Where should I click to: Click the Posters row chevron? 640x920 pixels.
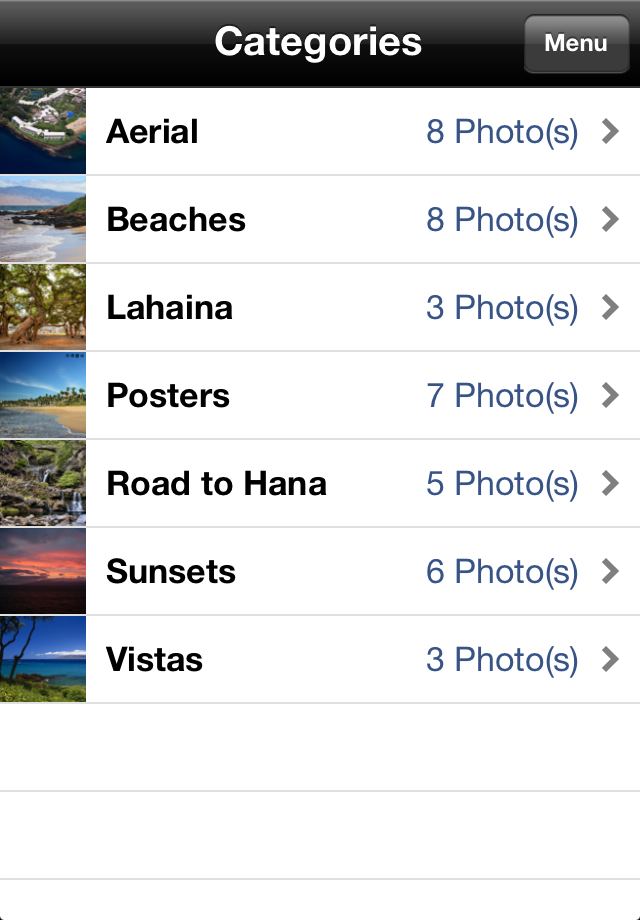coord(610,395)
